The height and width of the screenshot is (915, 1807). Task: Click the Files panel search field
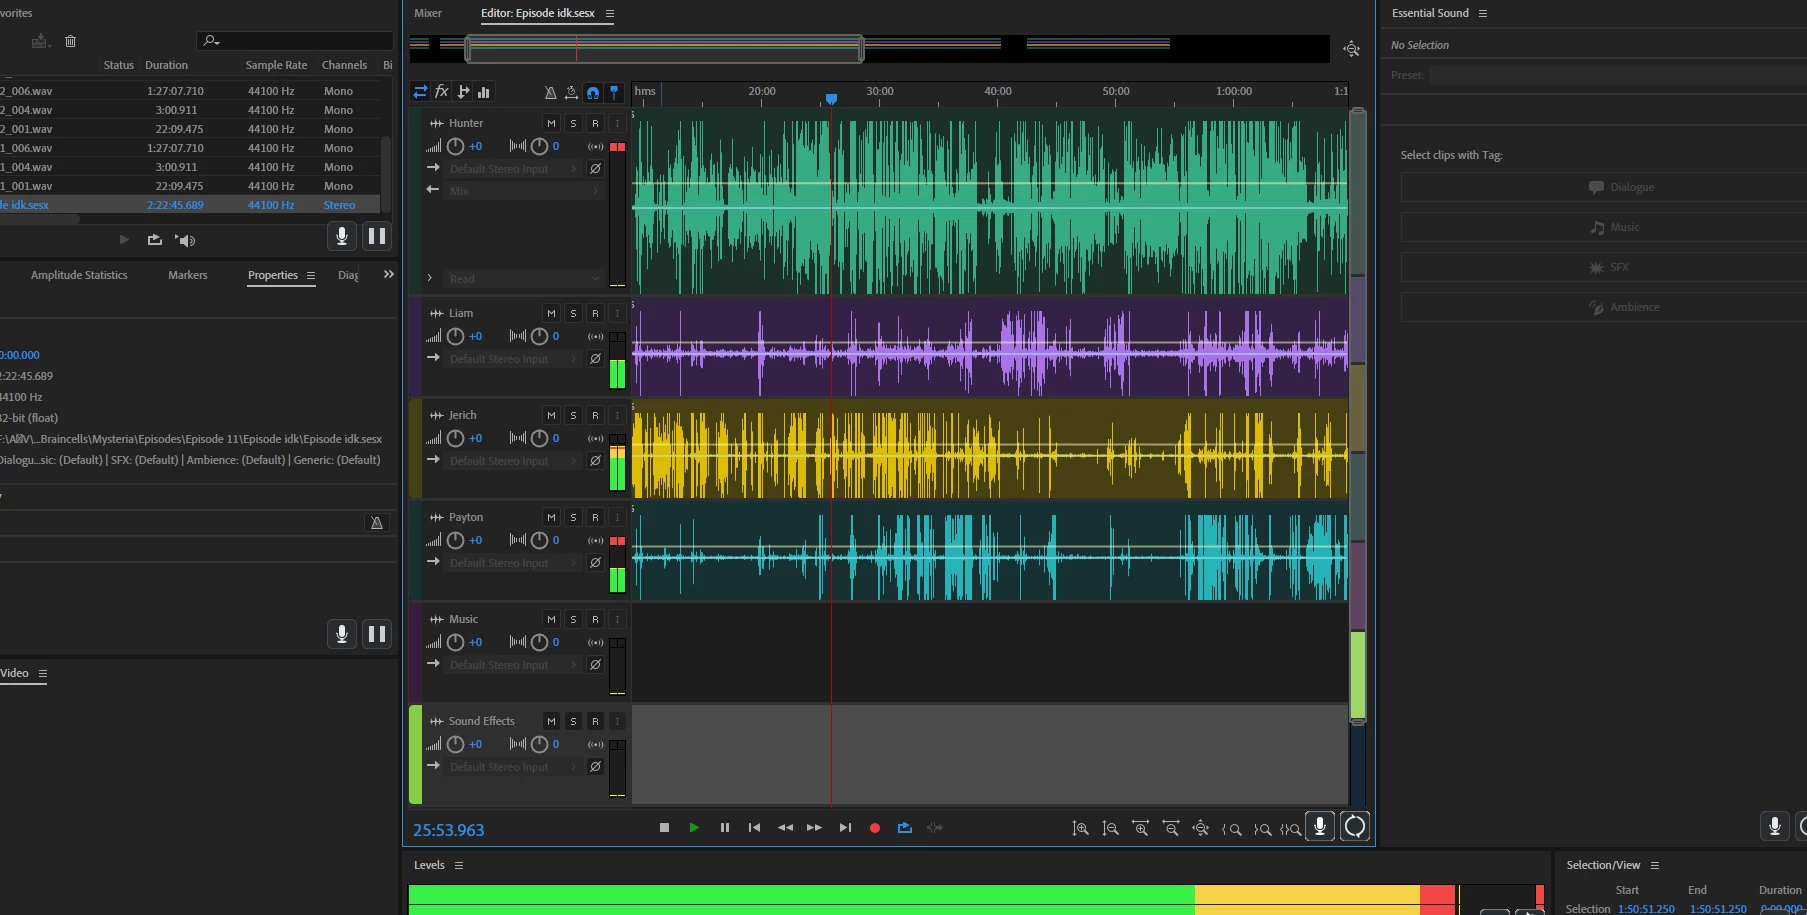tap(295, 40)
